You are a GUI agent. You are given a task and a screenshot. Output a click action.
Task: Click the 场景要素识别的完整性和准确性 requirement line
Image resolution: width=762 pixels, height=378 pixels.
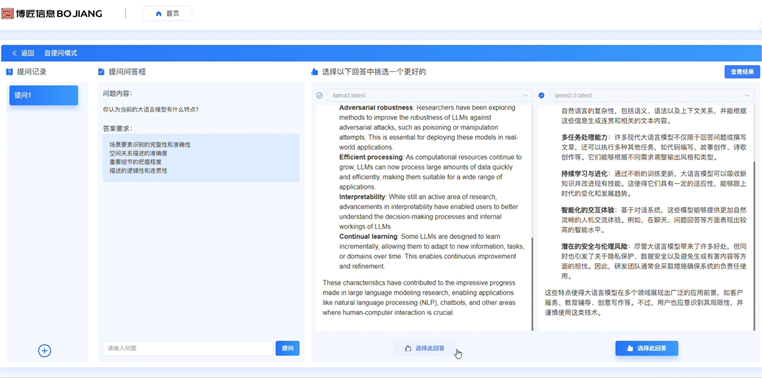150,145
